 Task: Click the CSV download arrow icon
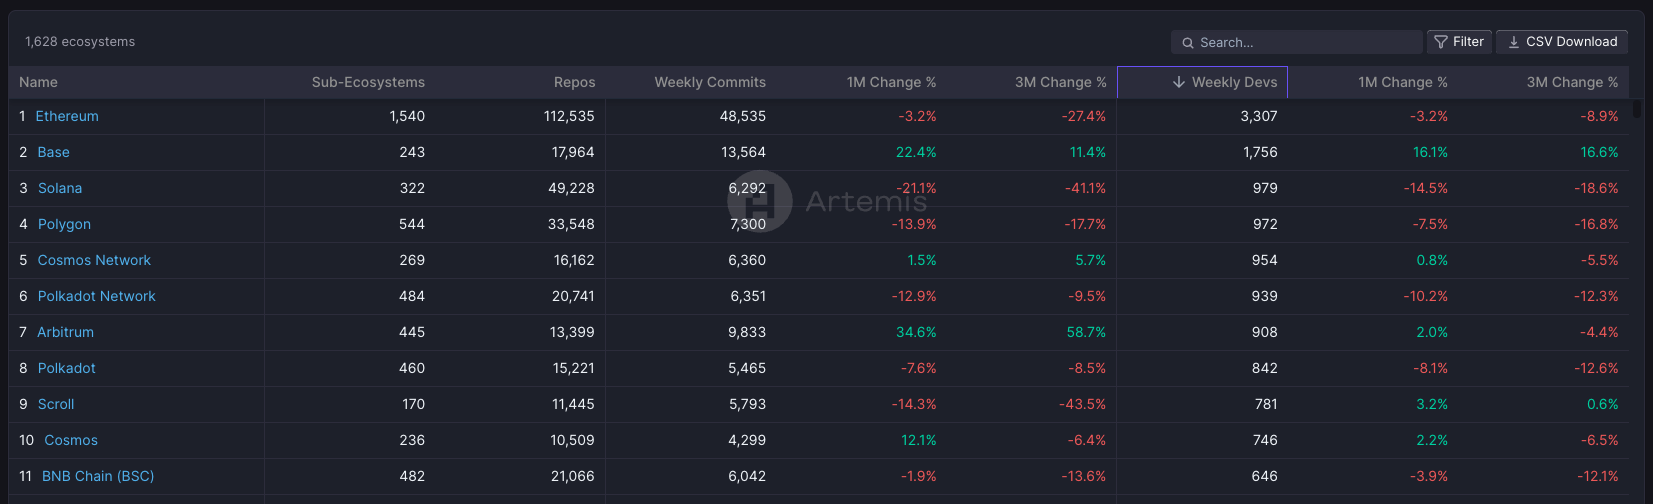(1514, 42)
